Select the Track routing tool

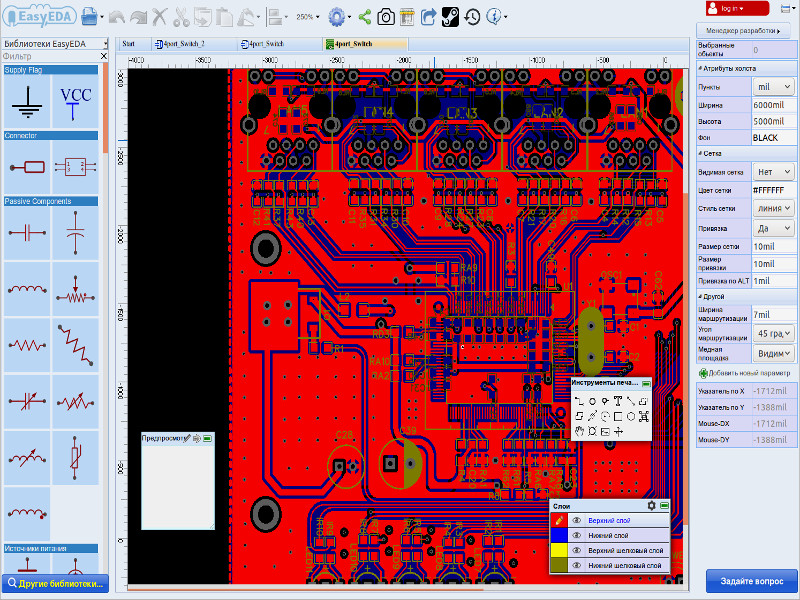tap(579, 402)
